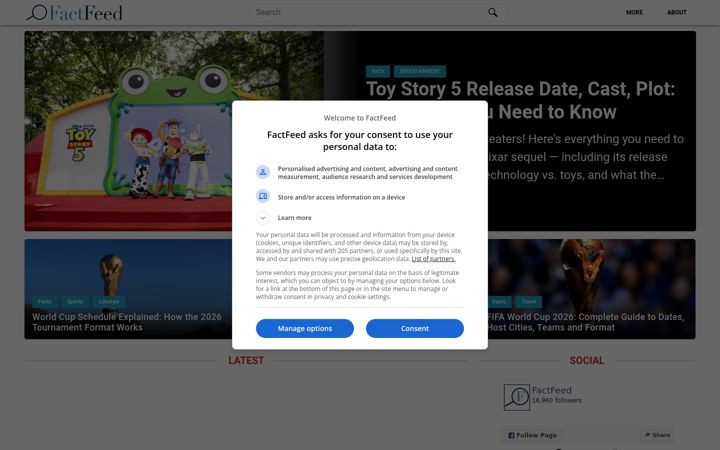Viewport: 720px width, 450px height.
Task: Click 'Welcome to FactFeed' dialog text
Action: 360,118
